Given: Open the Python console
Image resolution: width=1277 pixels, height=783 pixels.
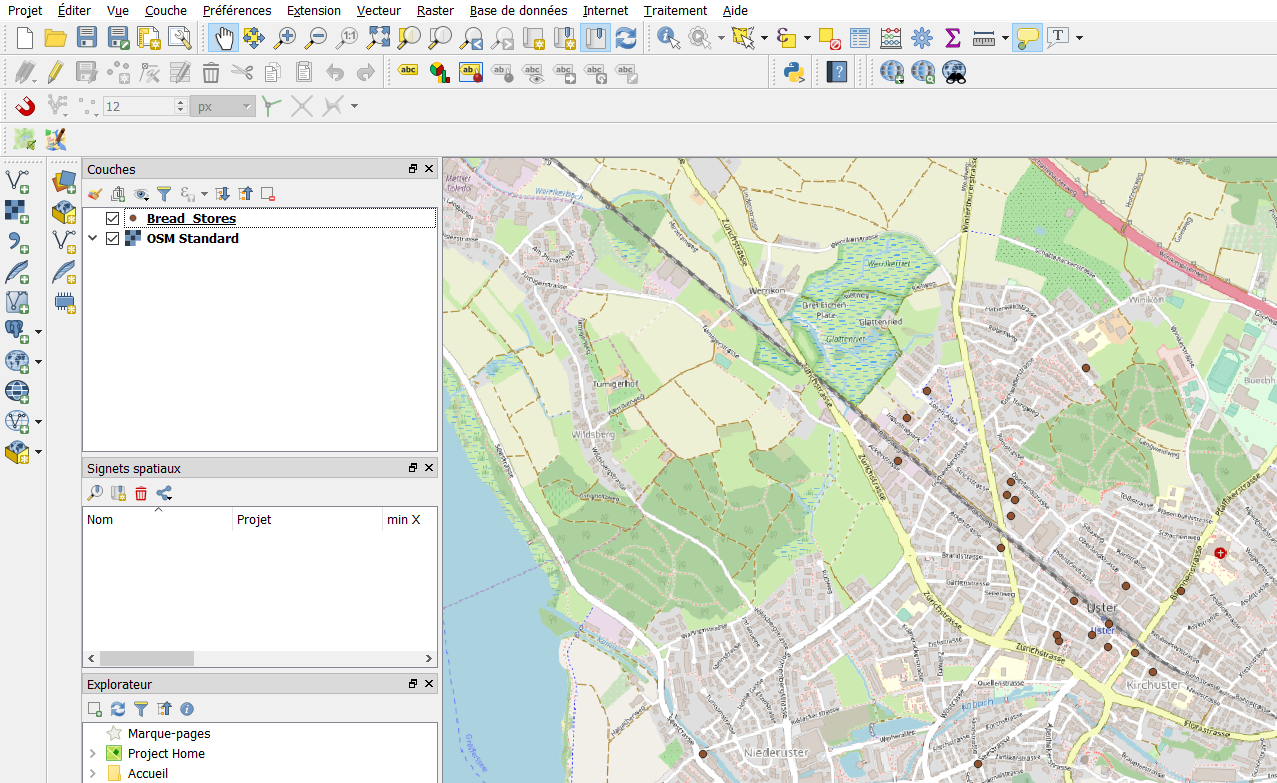Looking at the screenshot, I should (x=795, y=72).
